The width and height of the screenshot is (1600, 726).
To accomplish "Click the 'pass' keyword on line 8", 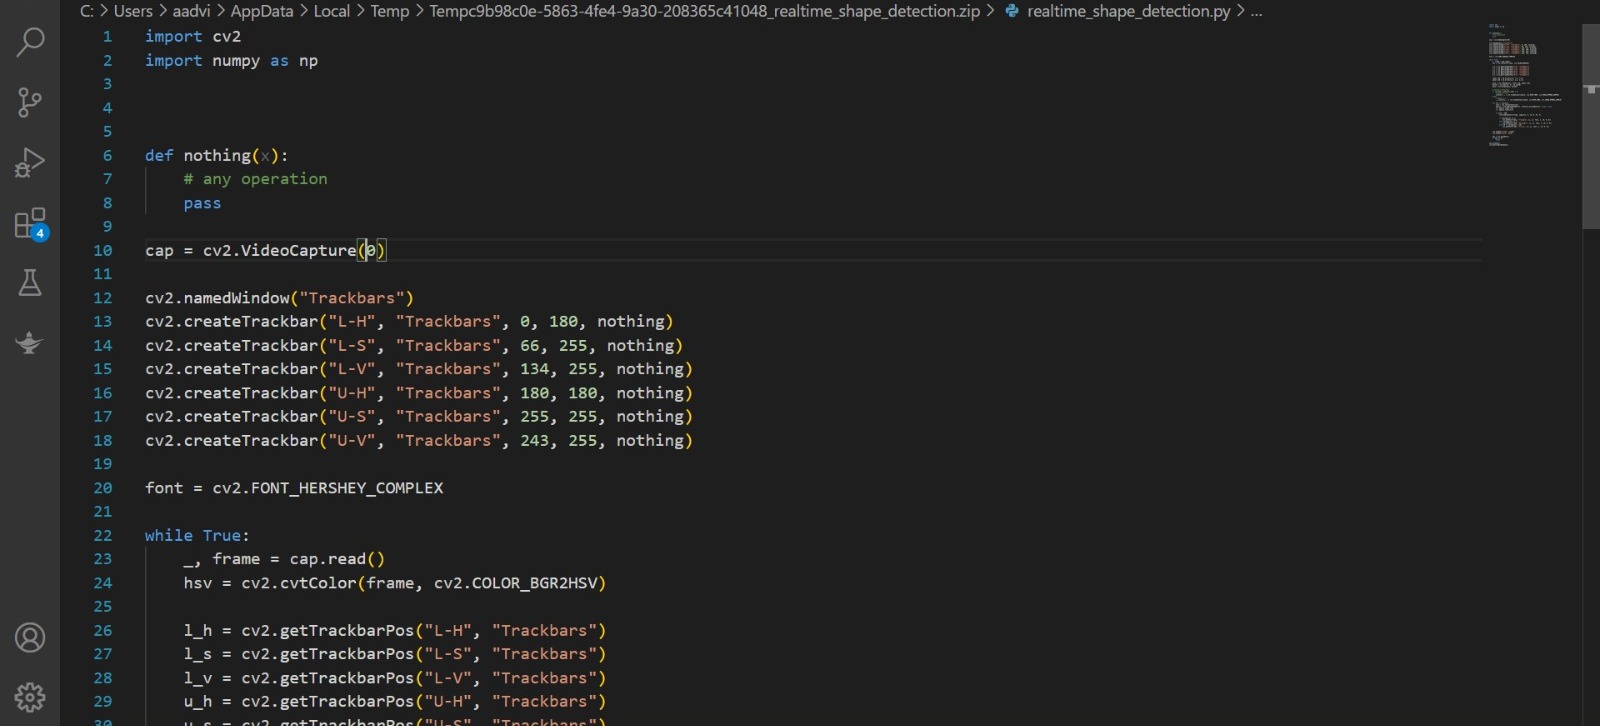I will point(202,203).
